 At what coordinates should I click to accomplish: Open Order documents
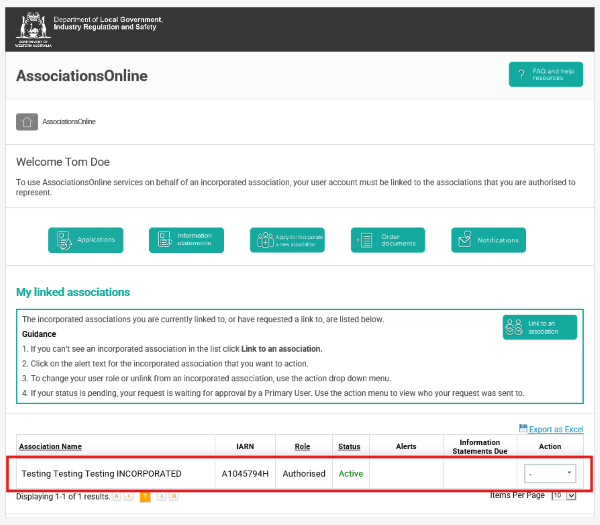point(388,240)
